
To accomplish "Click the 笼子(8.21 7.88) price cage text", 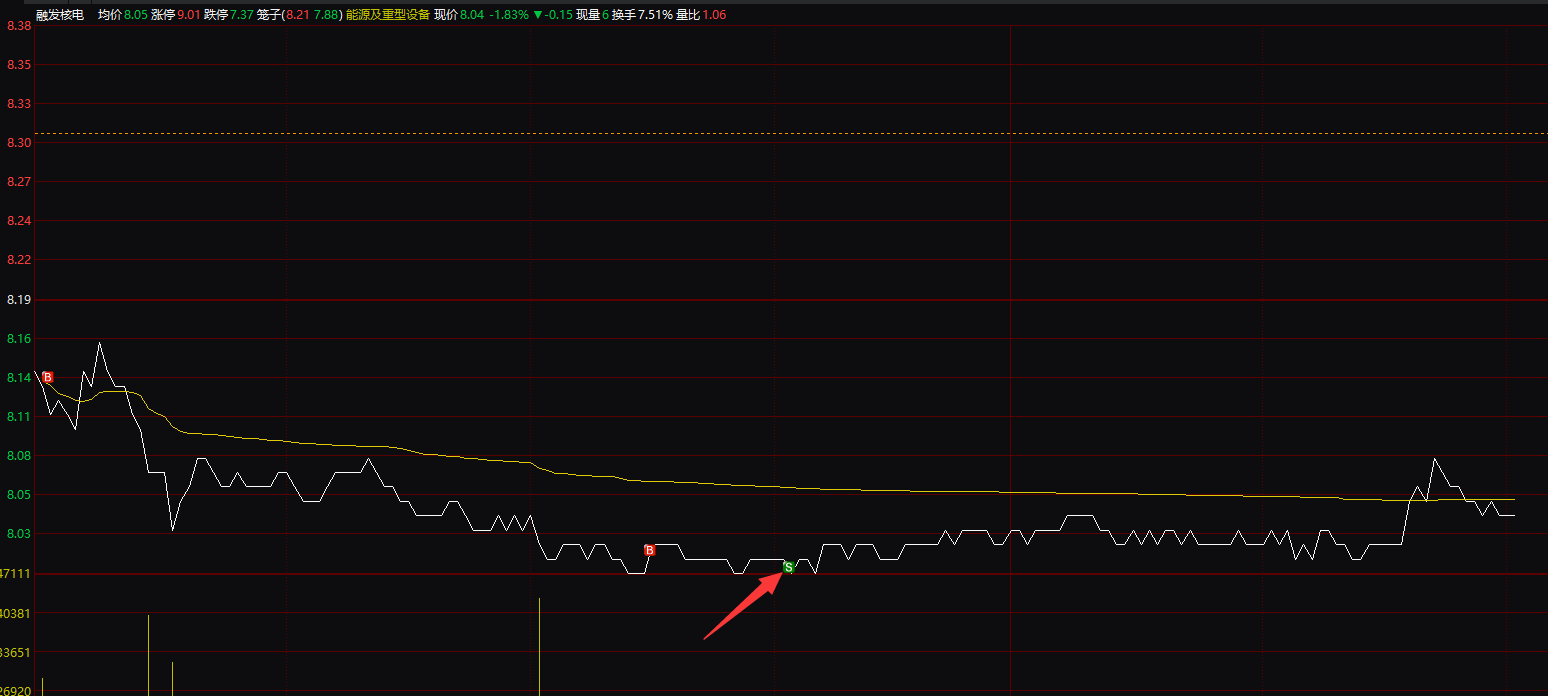I will [299, 15].
